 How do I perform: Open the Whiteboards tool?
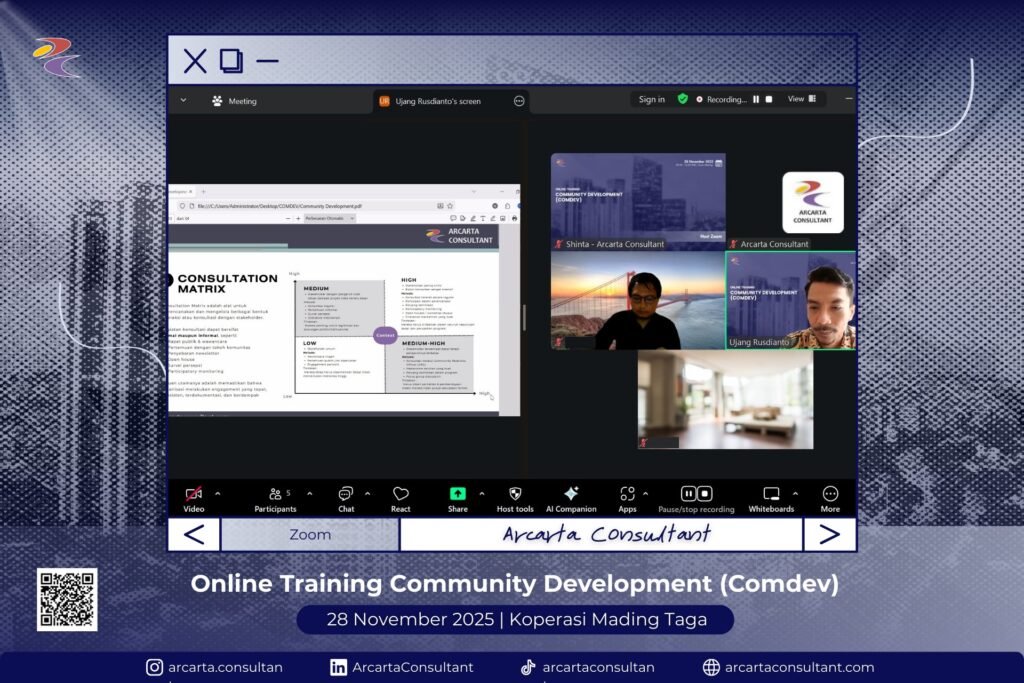coord(771,494)
